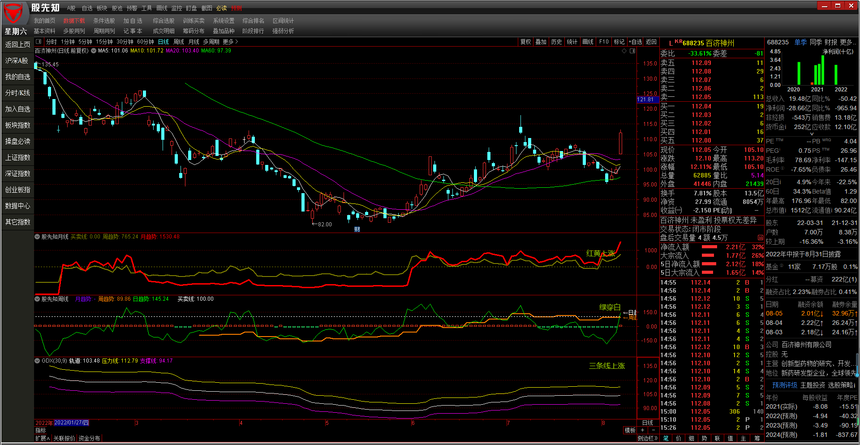Select the 财报 financial report tab

point(831,42)
